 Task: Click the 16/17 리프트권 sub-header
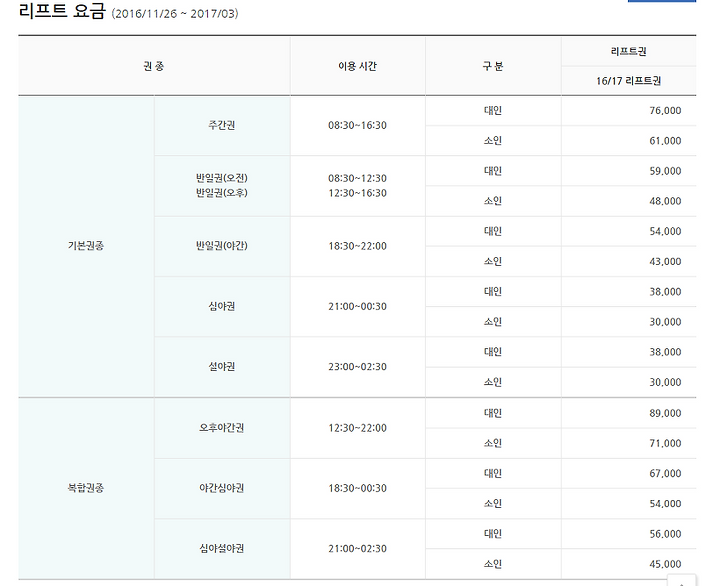(628, 81)
